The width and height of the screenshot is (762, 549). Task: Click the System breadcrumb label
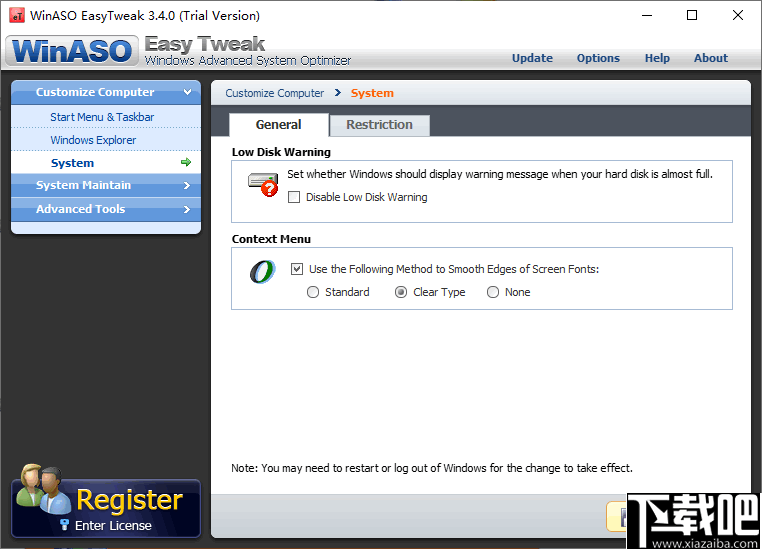point(372,93)
